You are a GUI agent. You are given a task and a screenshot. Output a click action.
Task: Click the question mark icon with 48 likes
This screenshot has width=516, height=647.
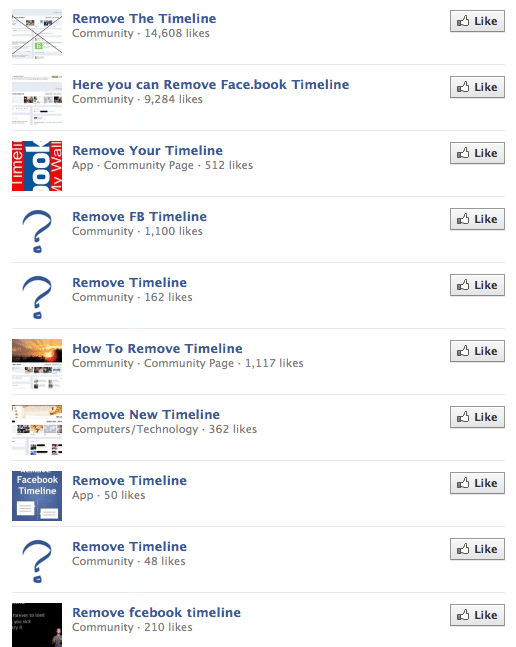click(37, 562)
